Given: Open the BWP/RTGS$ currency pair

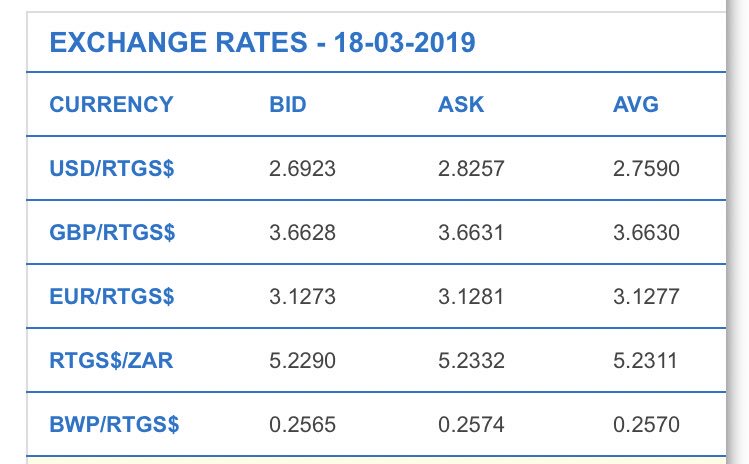Looking at the screenshot, I should click(x=114, y=424).
